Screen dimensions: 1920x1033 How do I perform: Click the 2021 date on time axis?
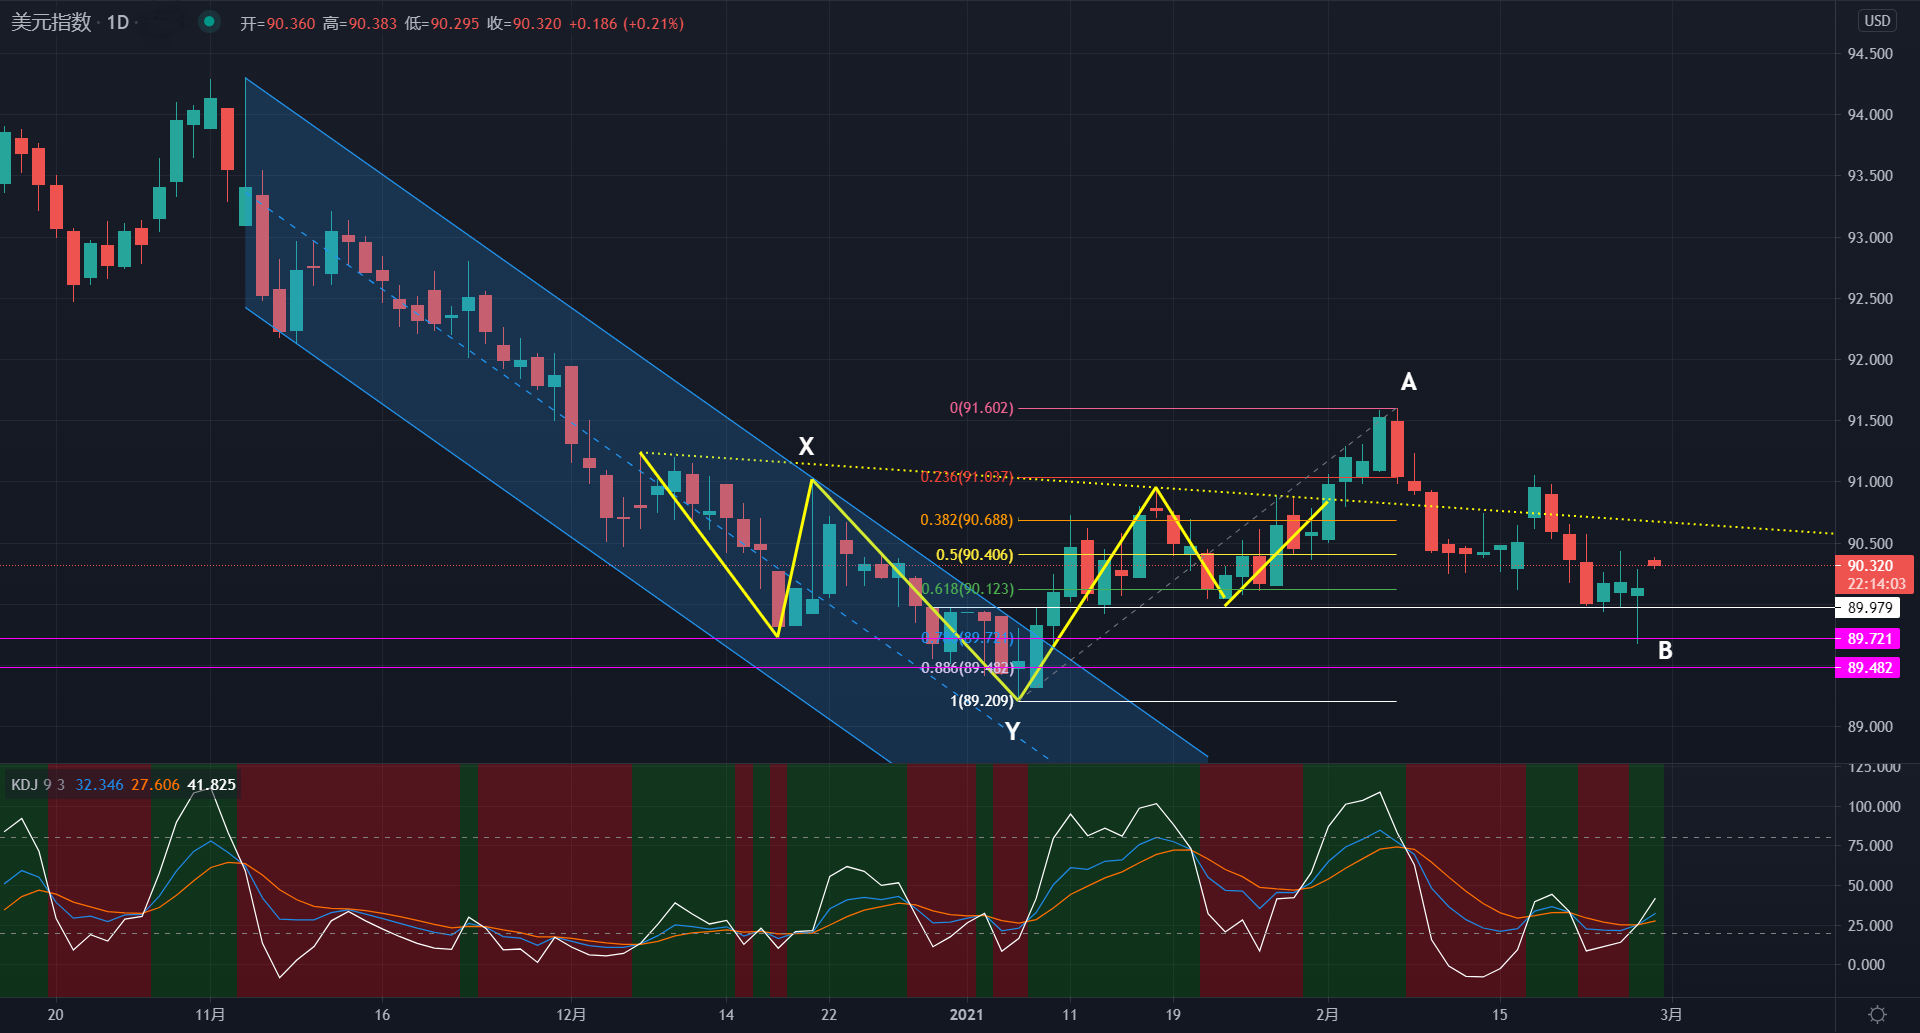(x=966, y=1014)
